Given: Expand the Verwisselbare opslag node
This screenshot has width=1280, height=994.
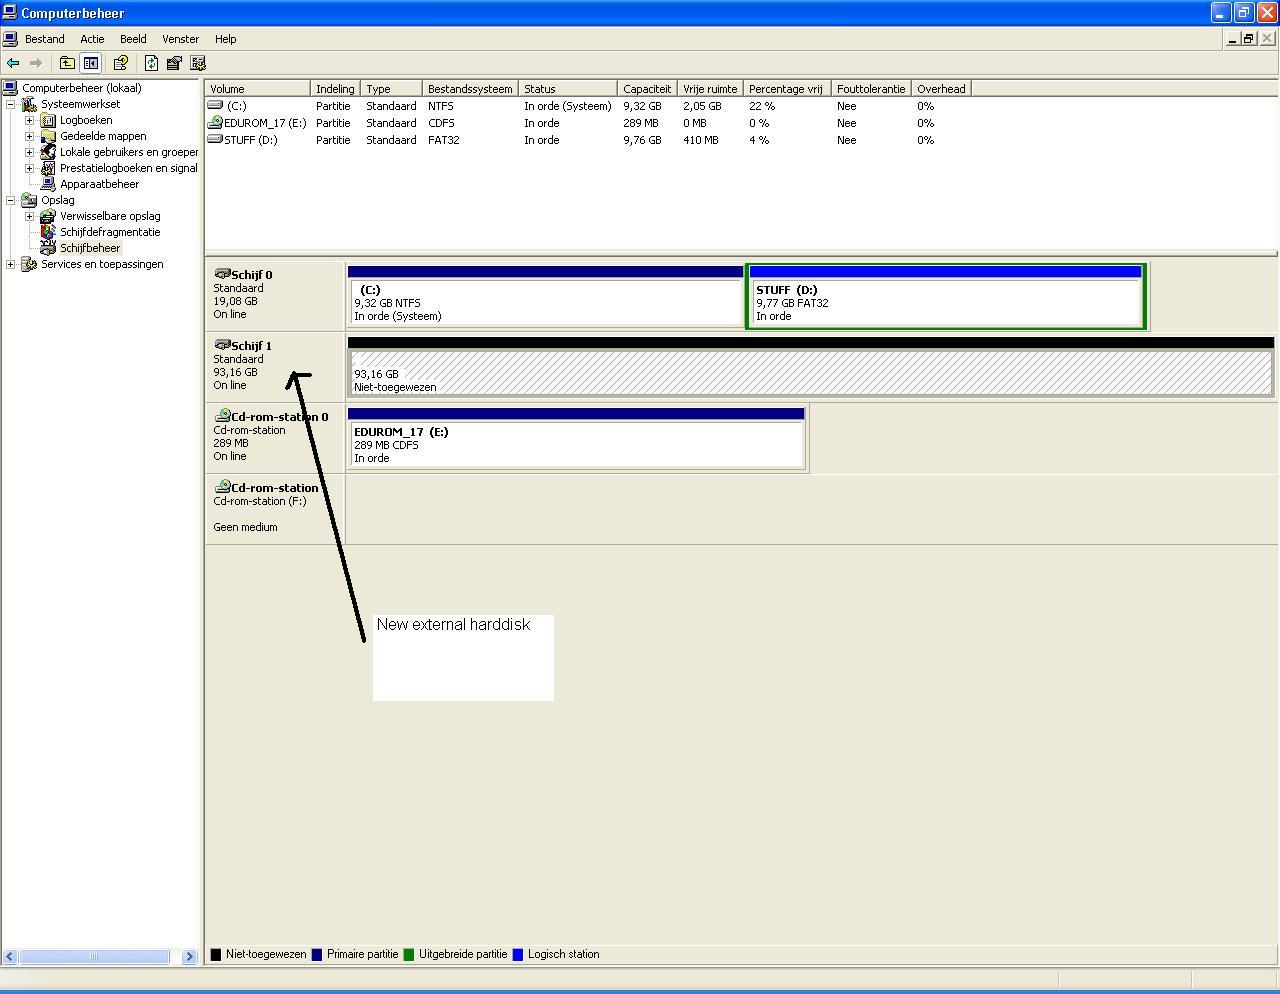Looking at the screenshot, I should [30, 216].
